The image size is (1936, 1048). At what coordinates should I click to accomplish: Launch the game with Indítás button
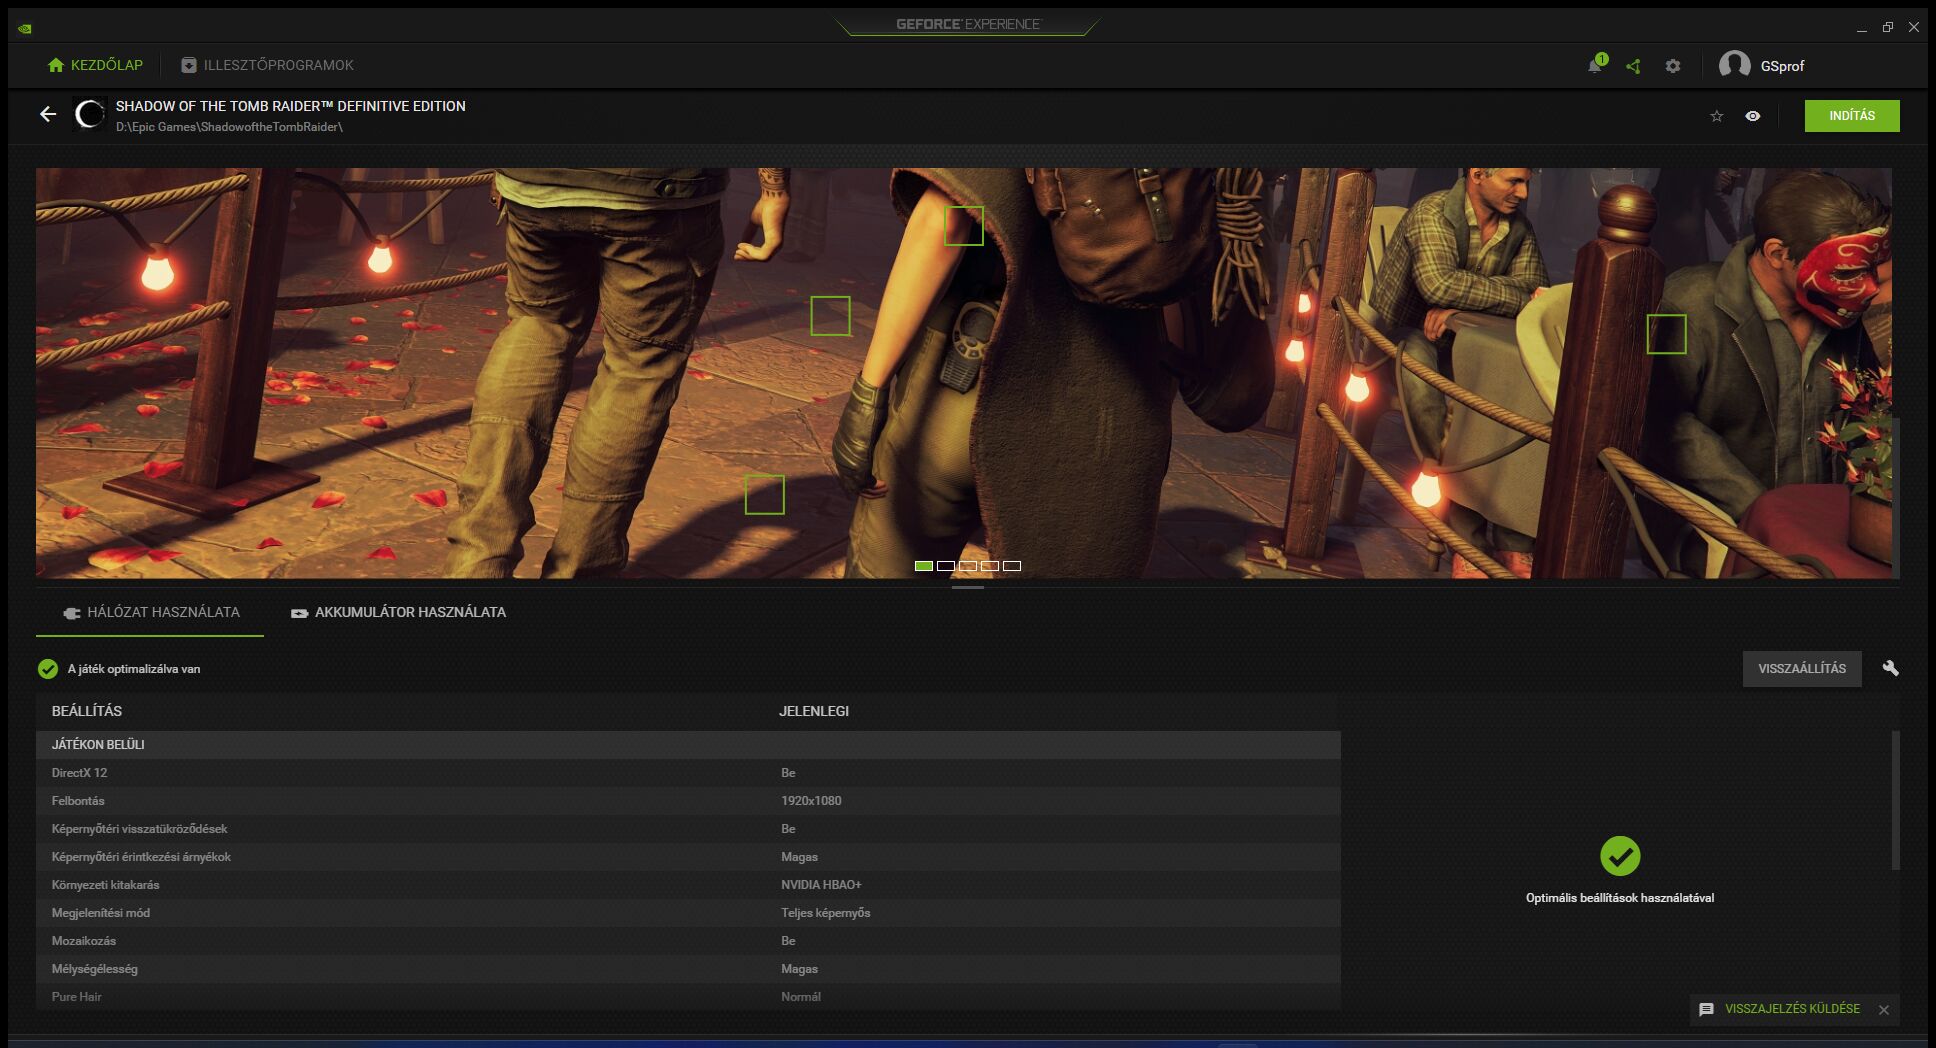point(1852,116)
